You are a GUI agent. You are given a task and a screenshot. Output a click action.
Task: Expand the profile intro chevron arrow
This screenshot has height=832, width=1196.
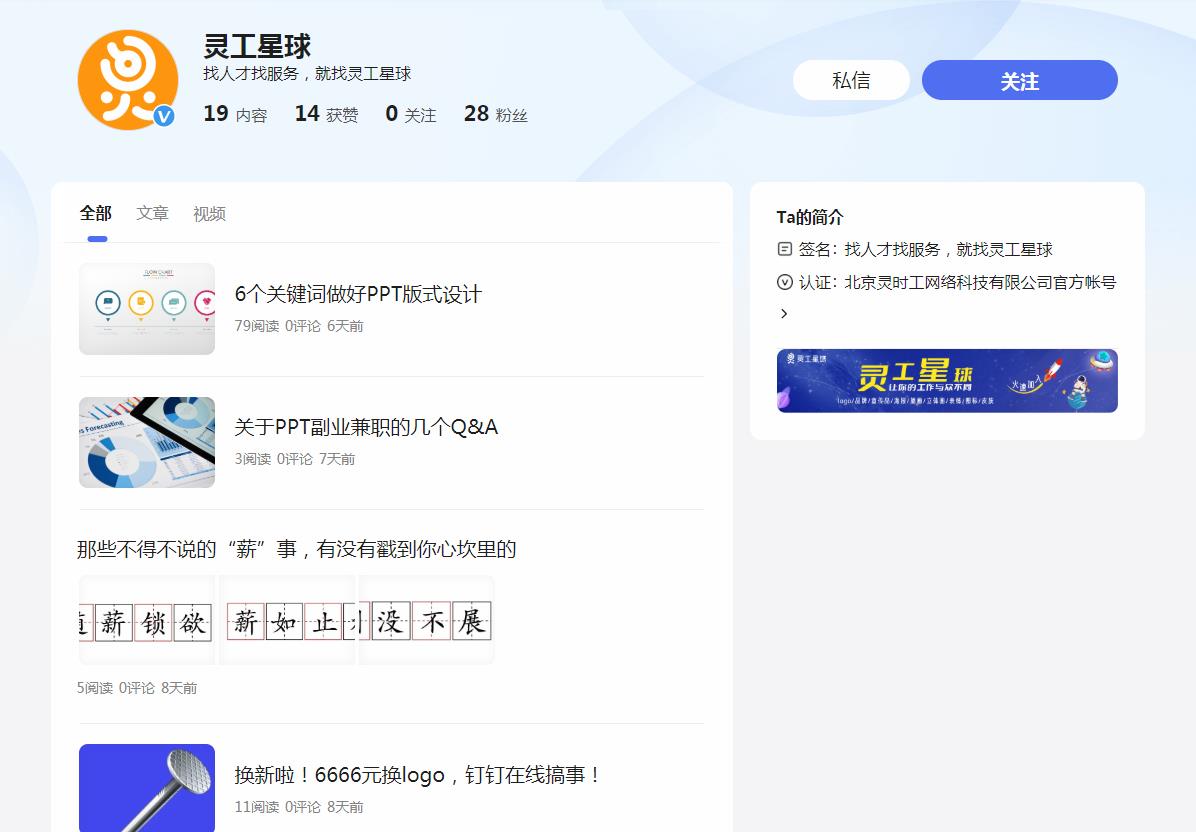[x=783, y=313]
